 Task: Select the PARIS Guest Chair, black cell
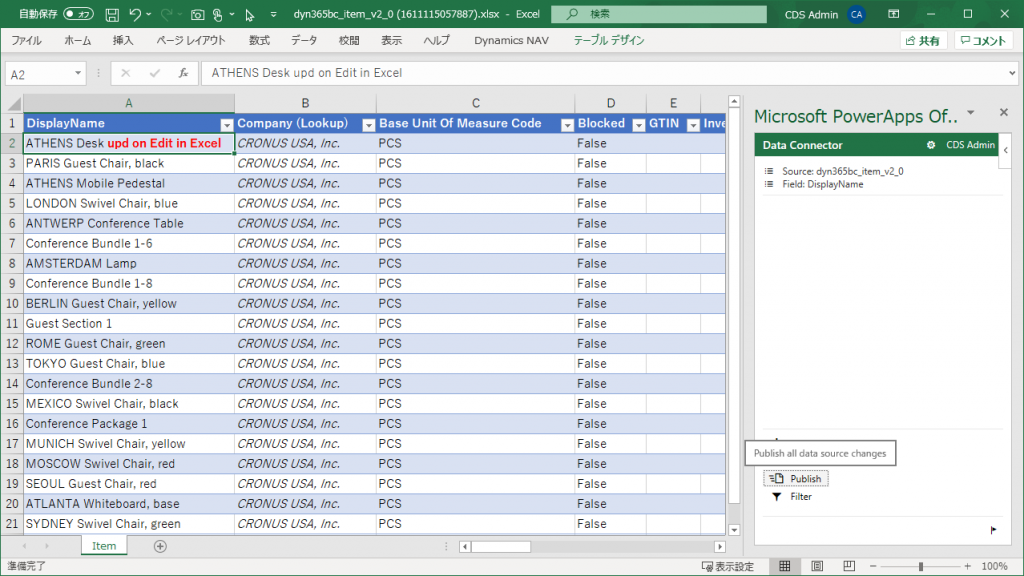pyautogui.click(x=129, y=163)
